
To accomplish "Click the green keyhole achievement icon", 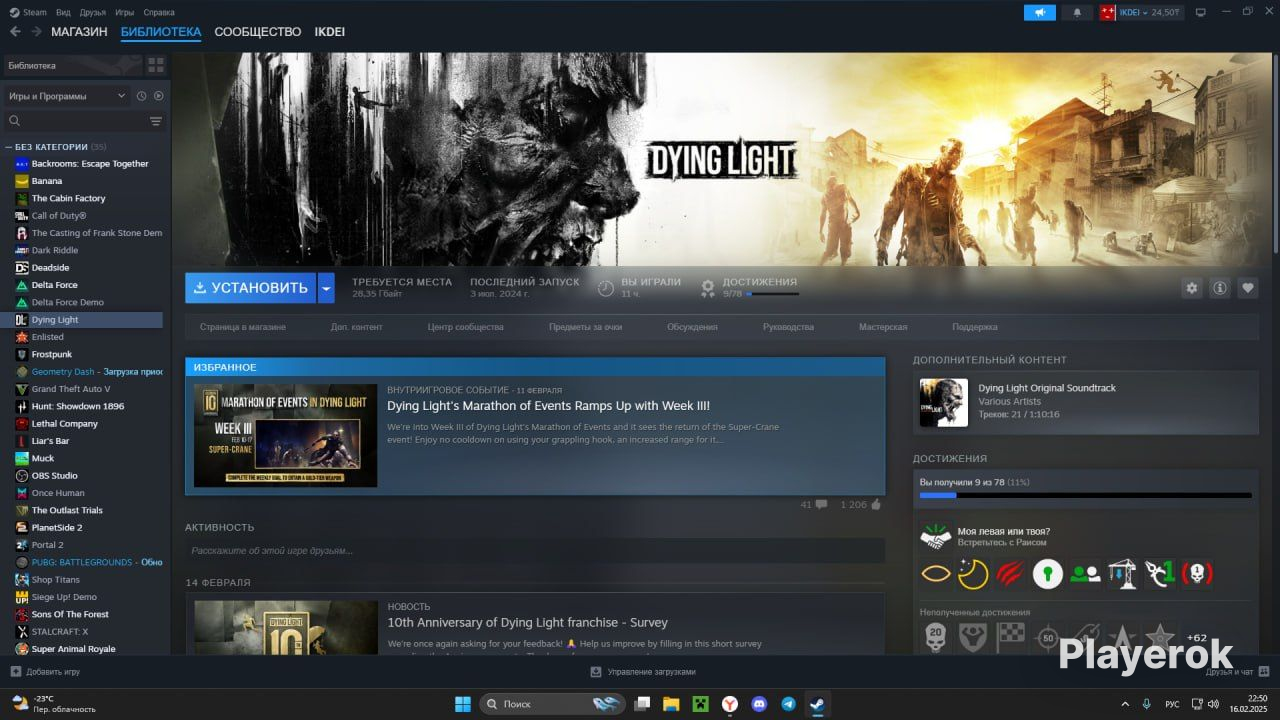I will coord(1047,574).
